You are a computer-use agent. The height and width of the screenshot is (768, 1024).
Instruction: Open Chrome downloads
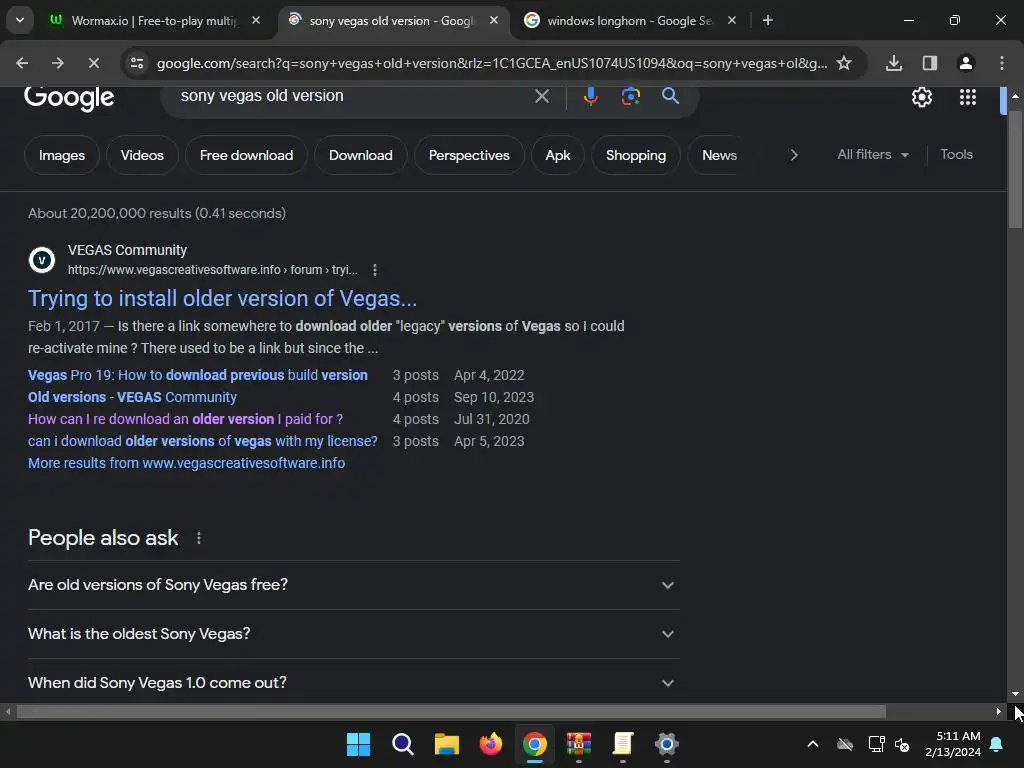pos(893,63)
